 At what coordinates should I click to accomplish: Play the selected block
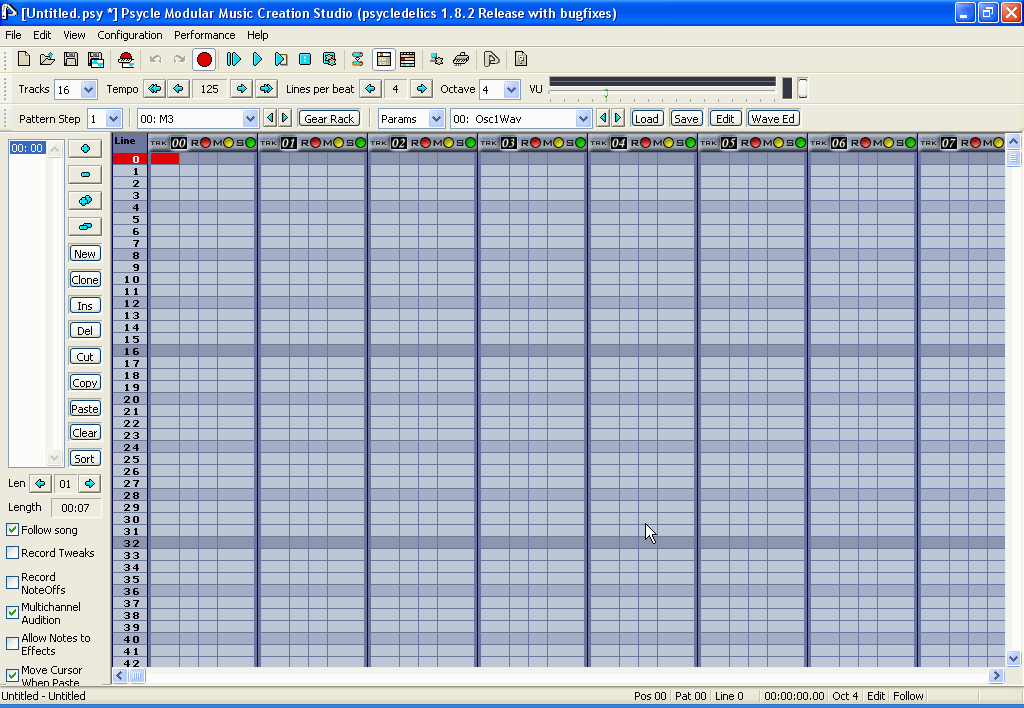(281, 59)
